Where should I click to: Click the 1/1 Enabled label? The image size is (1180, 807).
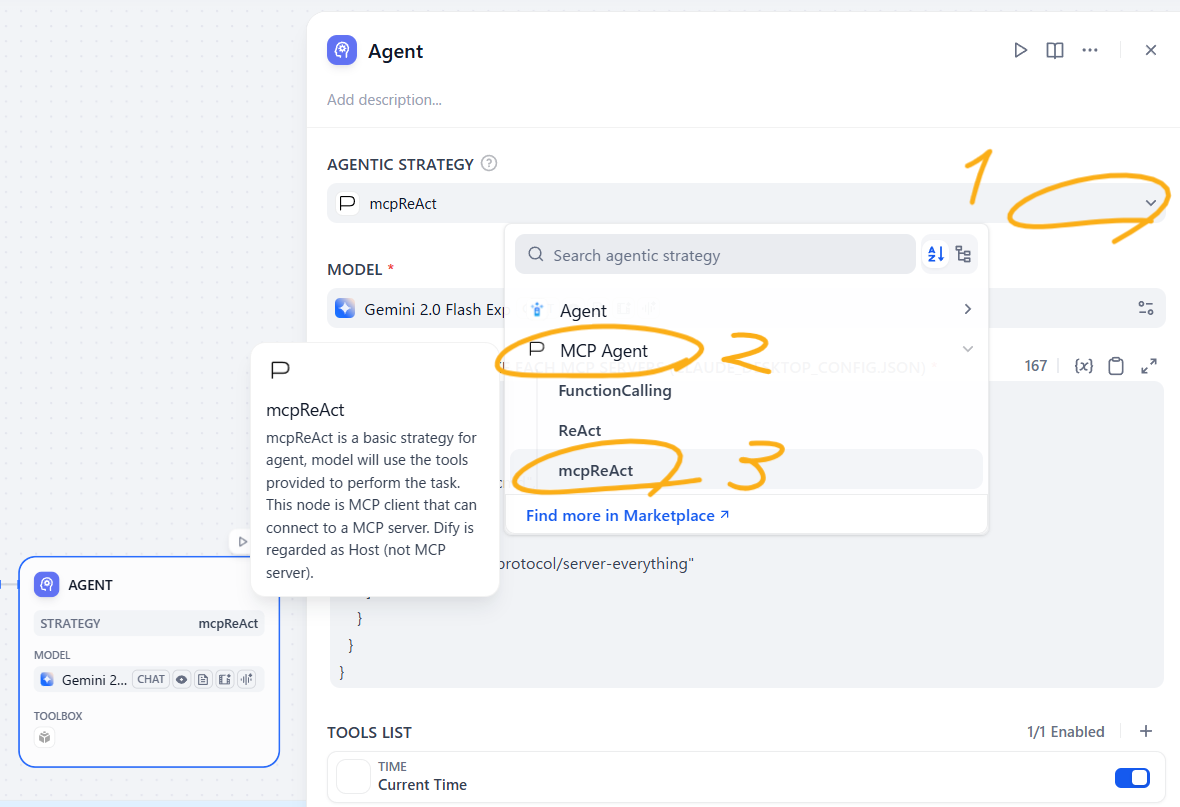point(1066,732)
